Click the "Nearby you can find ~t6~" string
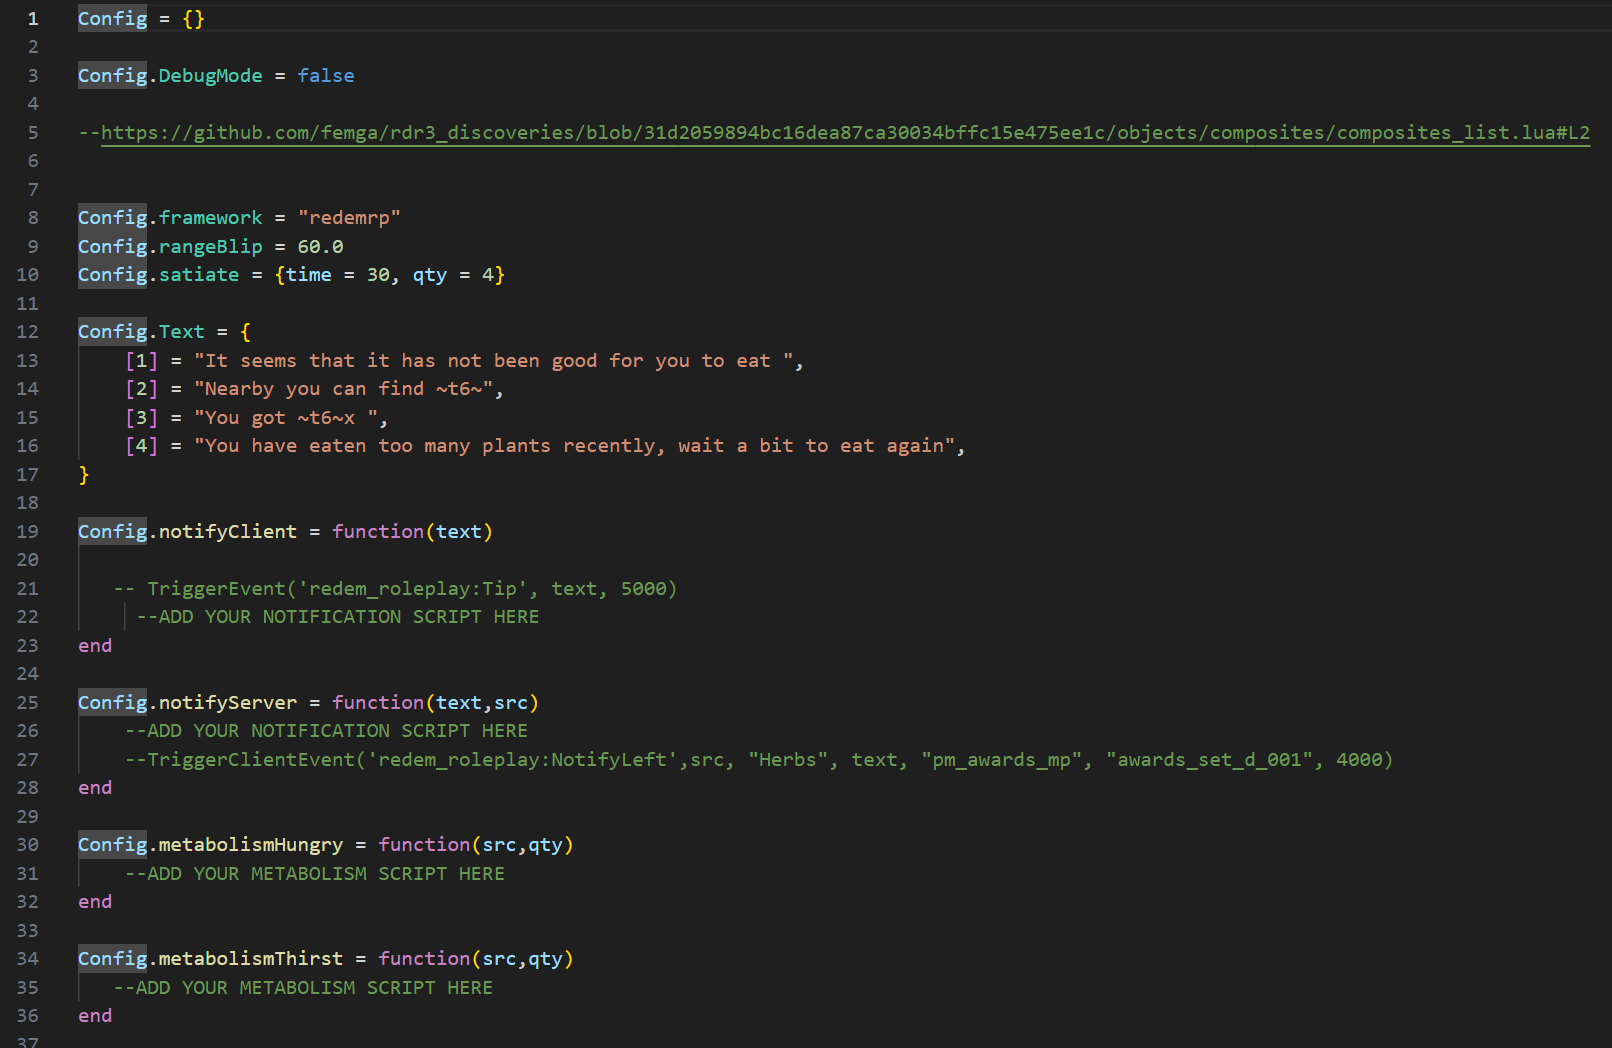Screen dimensions: 1612x1048 [x=344, y=389]
